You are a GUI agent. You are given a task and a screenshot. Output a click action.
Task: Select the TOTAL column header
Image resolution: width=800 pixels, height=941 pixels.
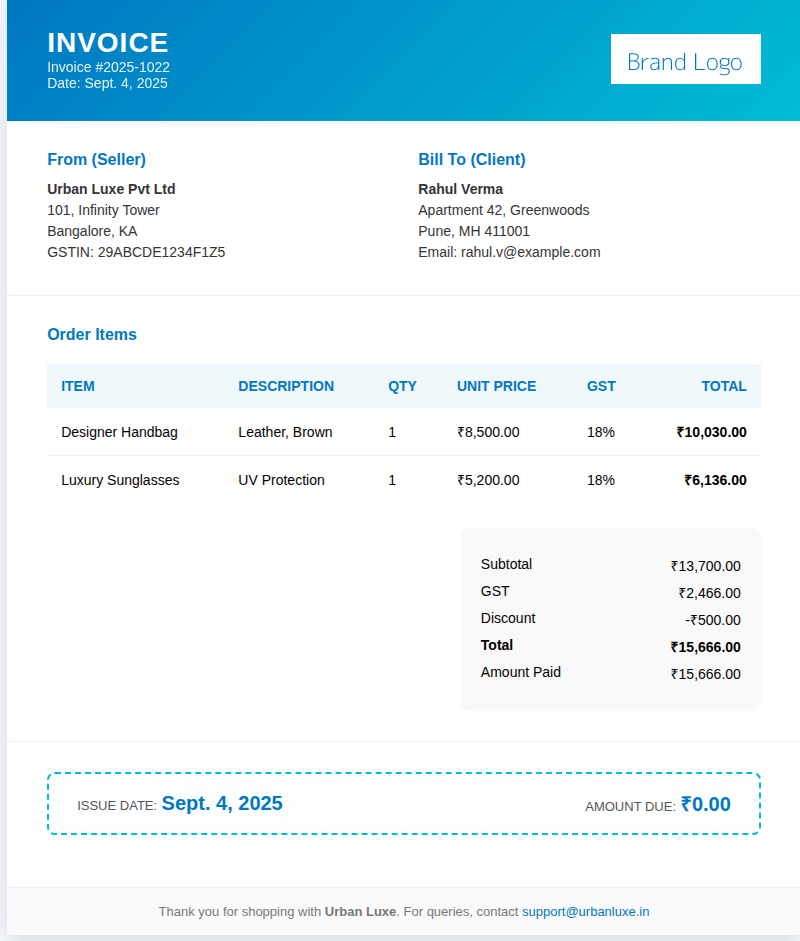tap(723, 386)
